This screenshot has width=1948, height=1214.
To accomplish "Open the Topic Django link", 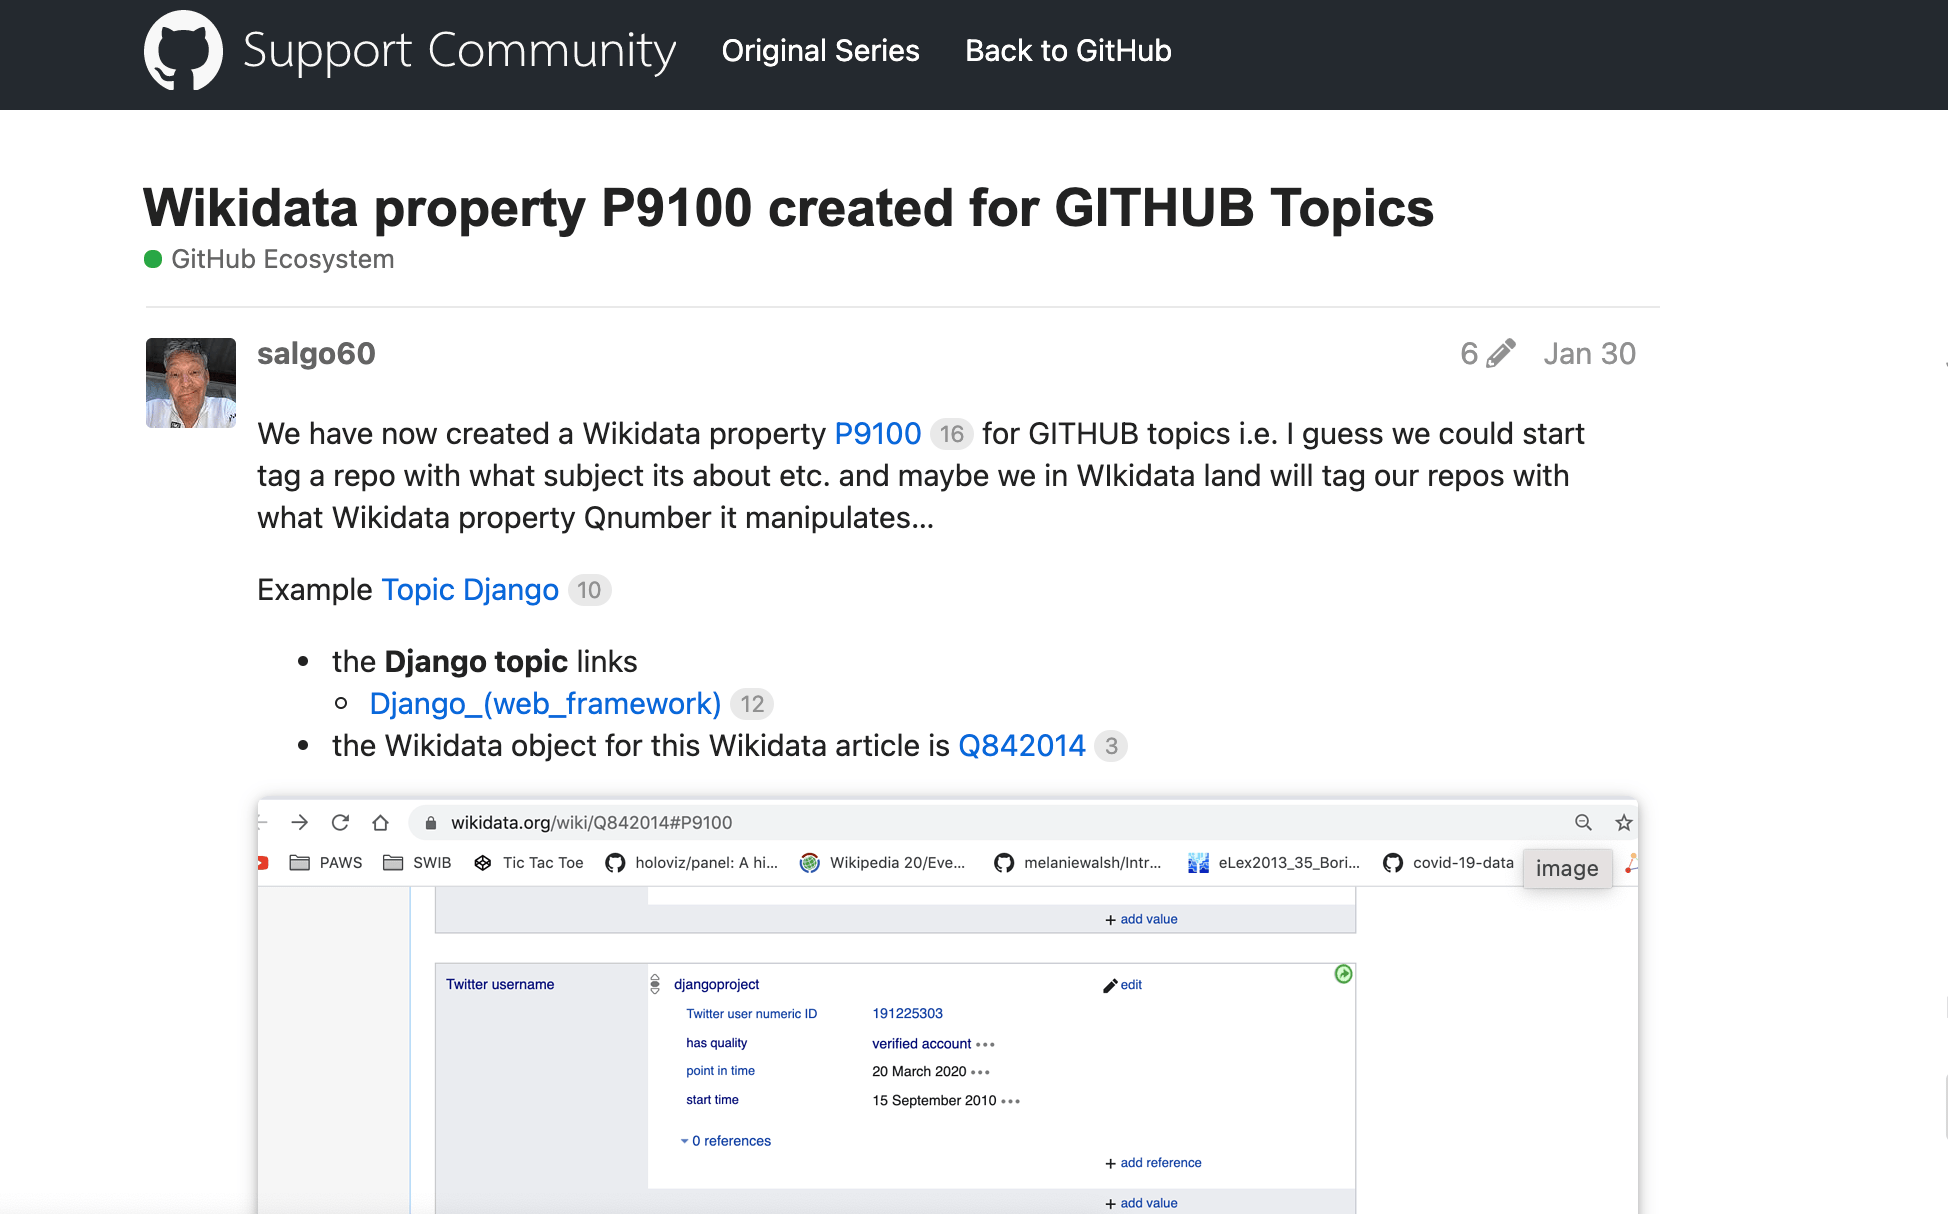I will (x=470, y=590).
